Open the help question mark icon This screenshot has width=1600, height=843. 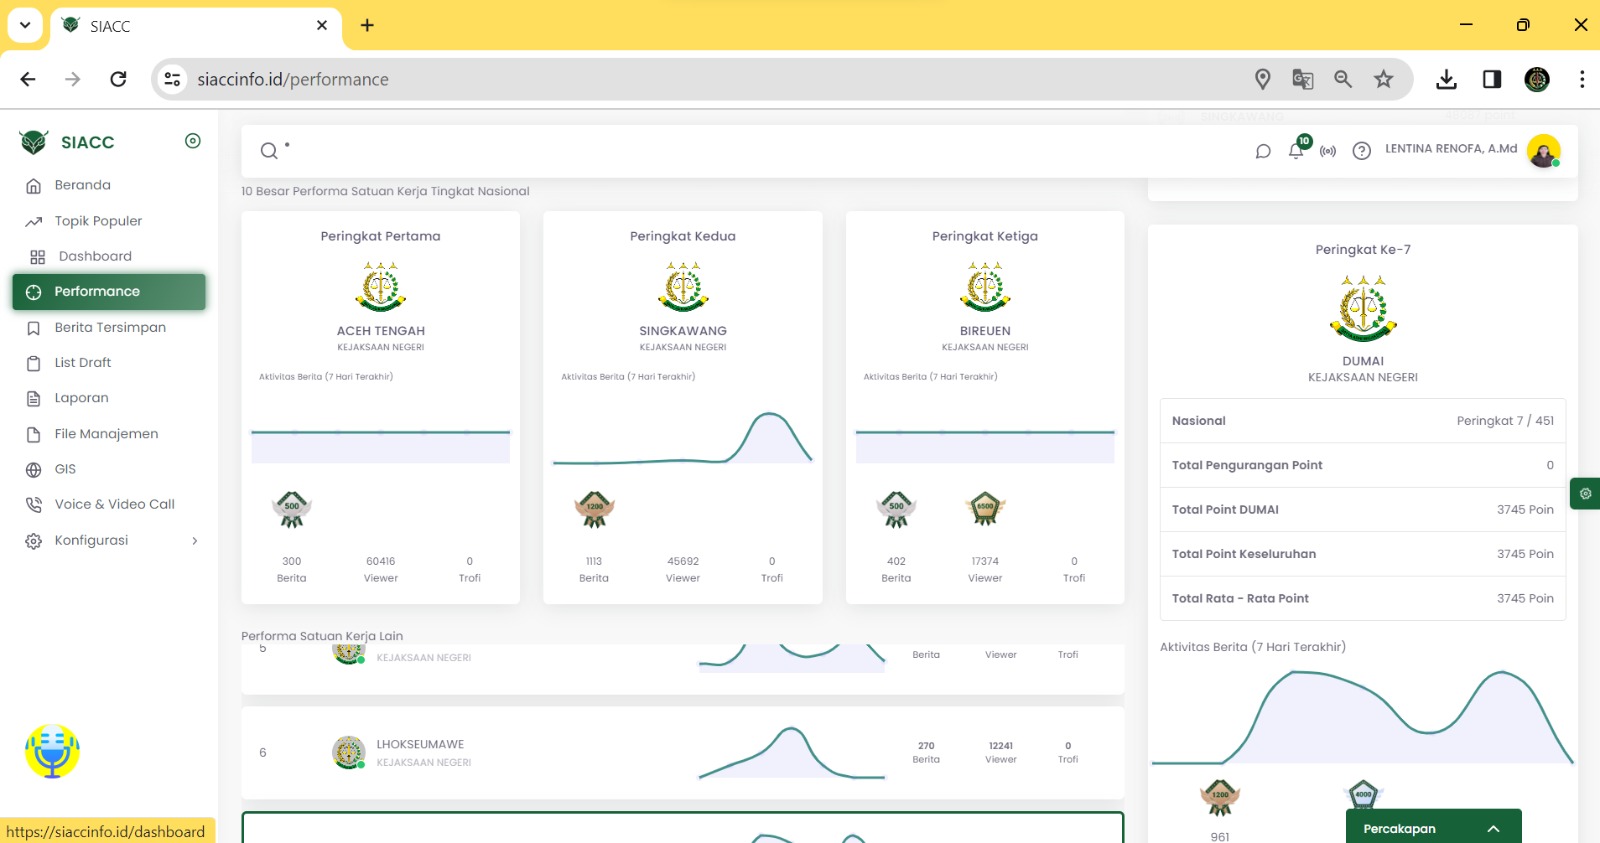point(1361,151)
